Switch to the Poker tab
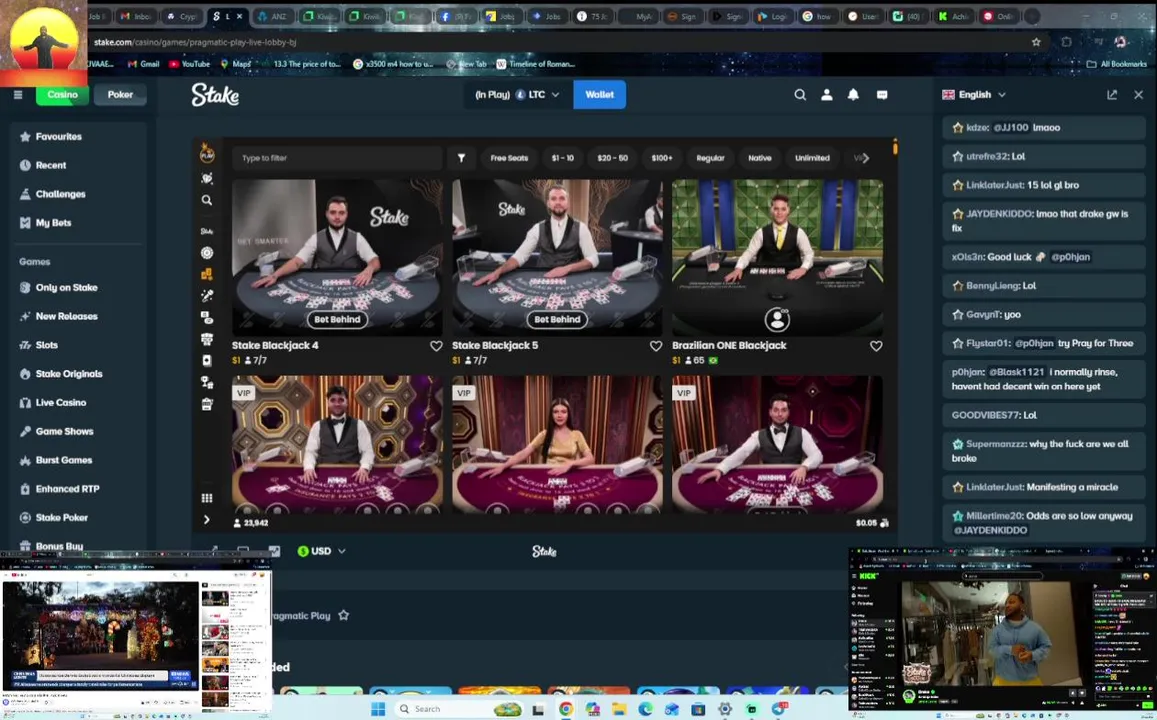 [x=120, y=94]
